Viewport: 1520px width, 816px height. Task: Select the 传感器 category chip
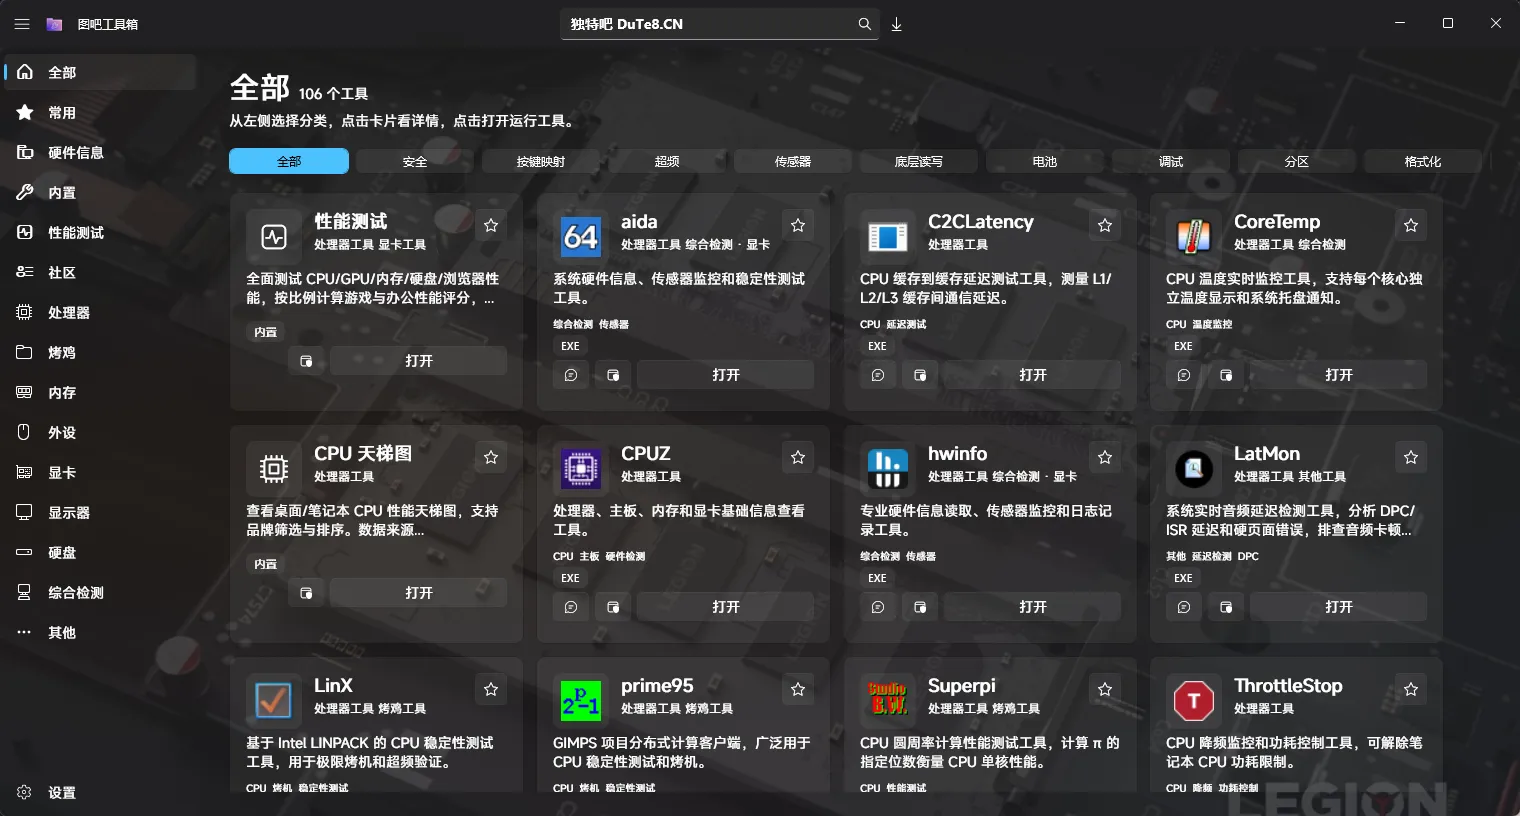coord(793,161)
